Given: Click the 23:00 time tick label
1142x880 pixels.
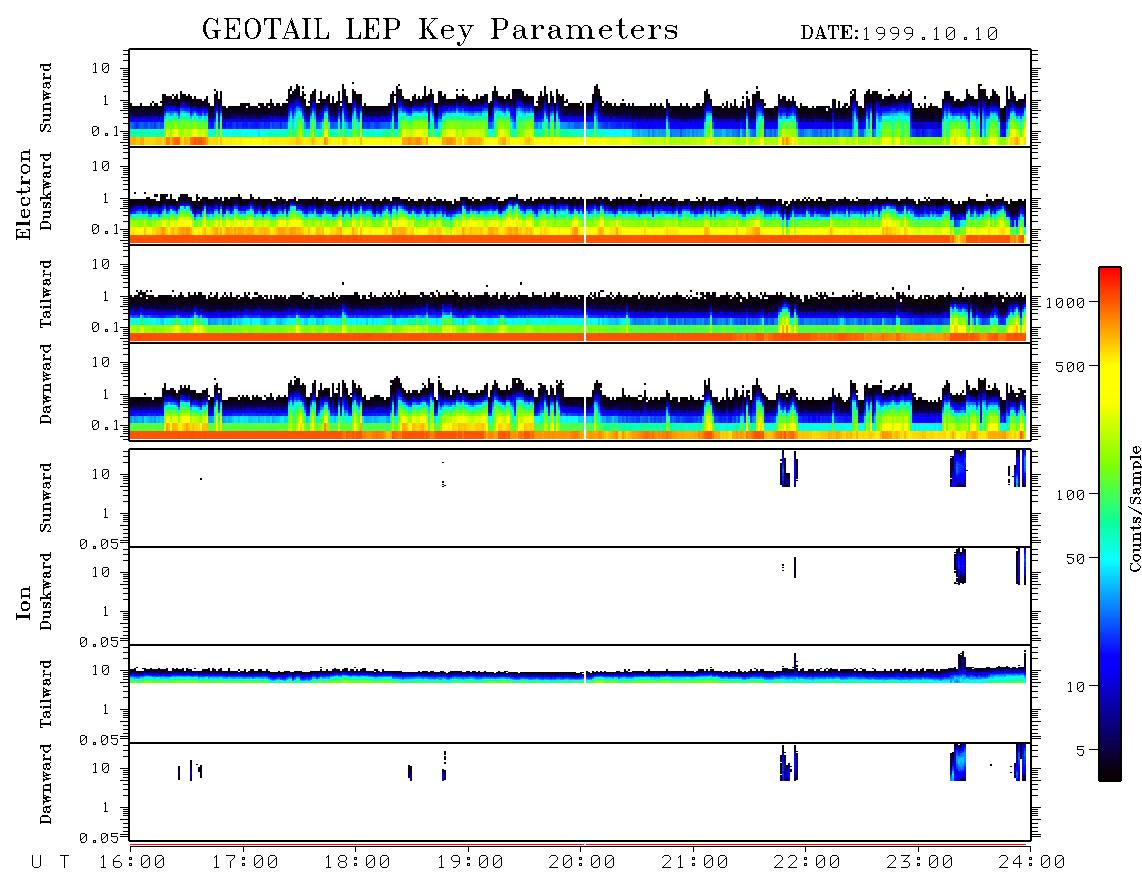Looking at the screenshot, I should [920, 863].
